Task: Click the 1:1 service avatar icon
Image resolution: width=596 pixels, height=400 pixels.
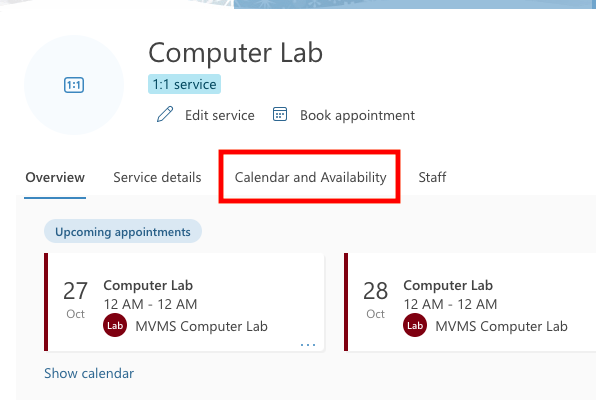Action: tap(74, 85)
